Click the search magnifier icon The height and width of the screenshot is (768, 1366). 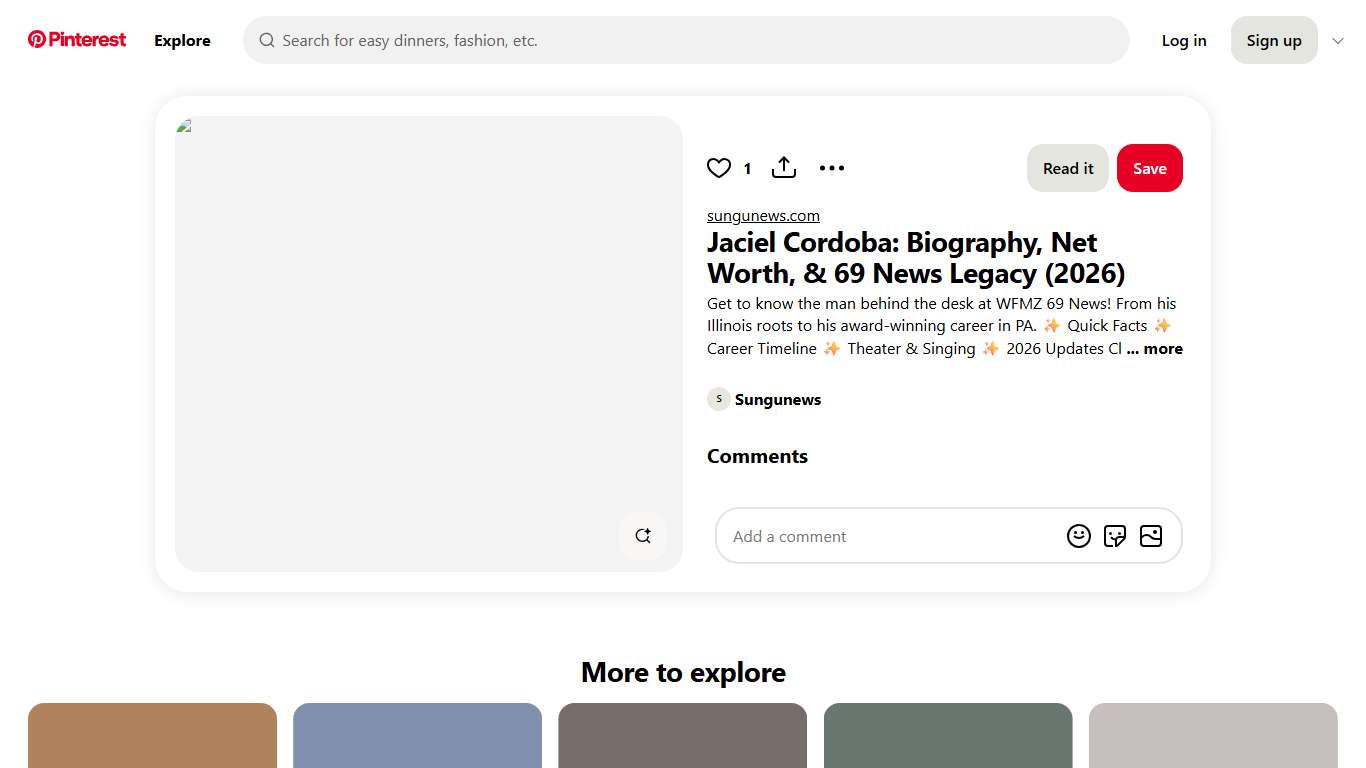(x=267, y=40)
